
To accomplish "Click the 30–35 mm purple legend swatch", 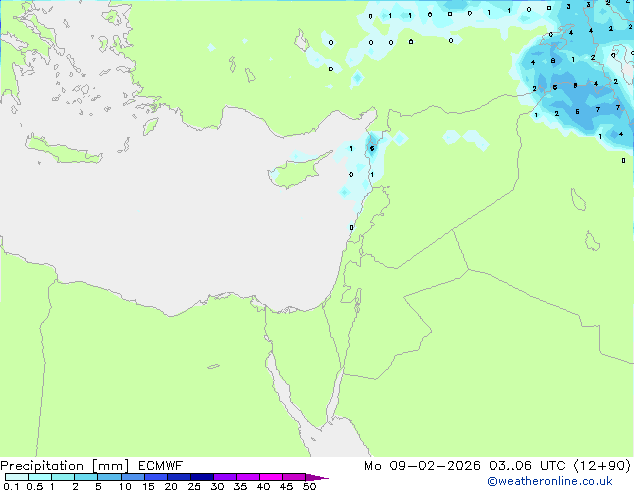I will point(224,477).
